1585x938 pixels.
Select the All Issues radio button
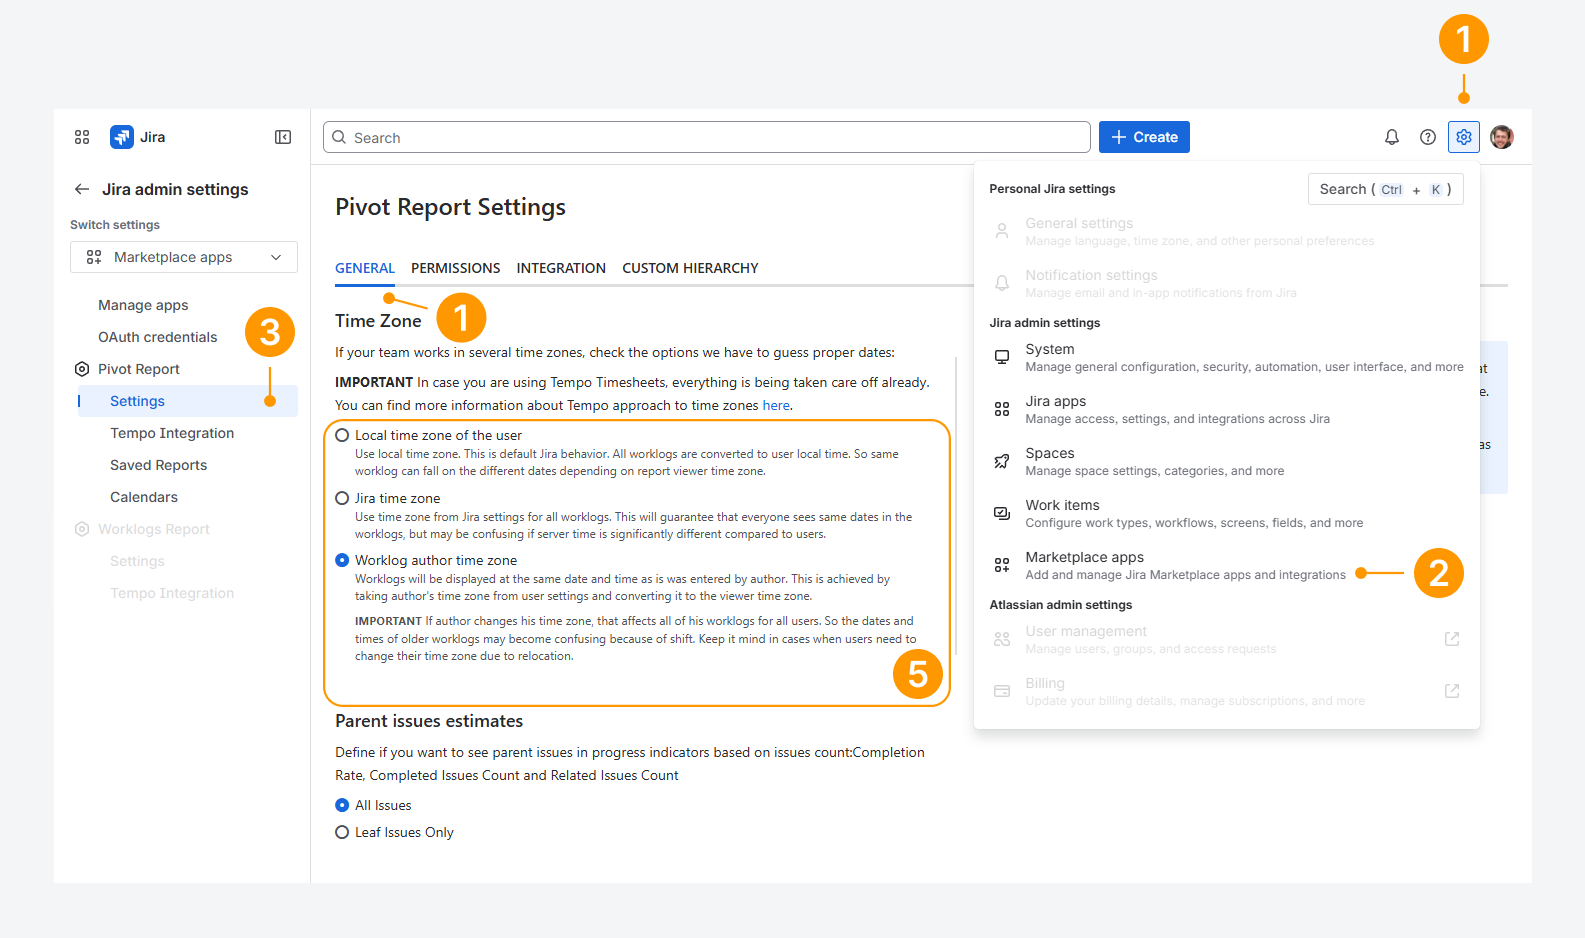pyautogui.click(x=342, y=805)
